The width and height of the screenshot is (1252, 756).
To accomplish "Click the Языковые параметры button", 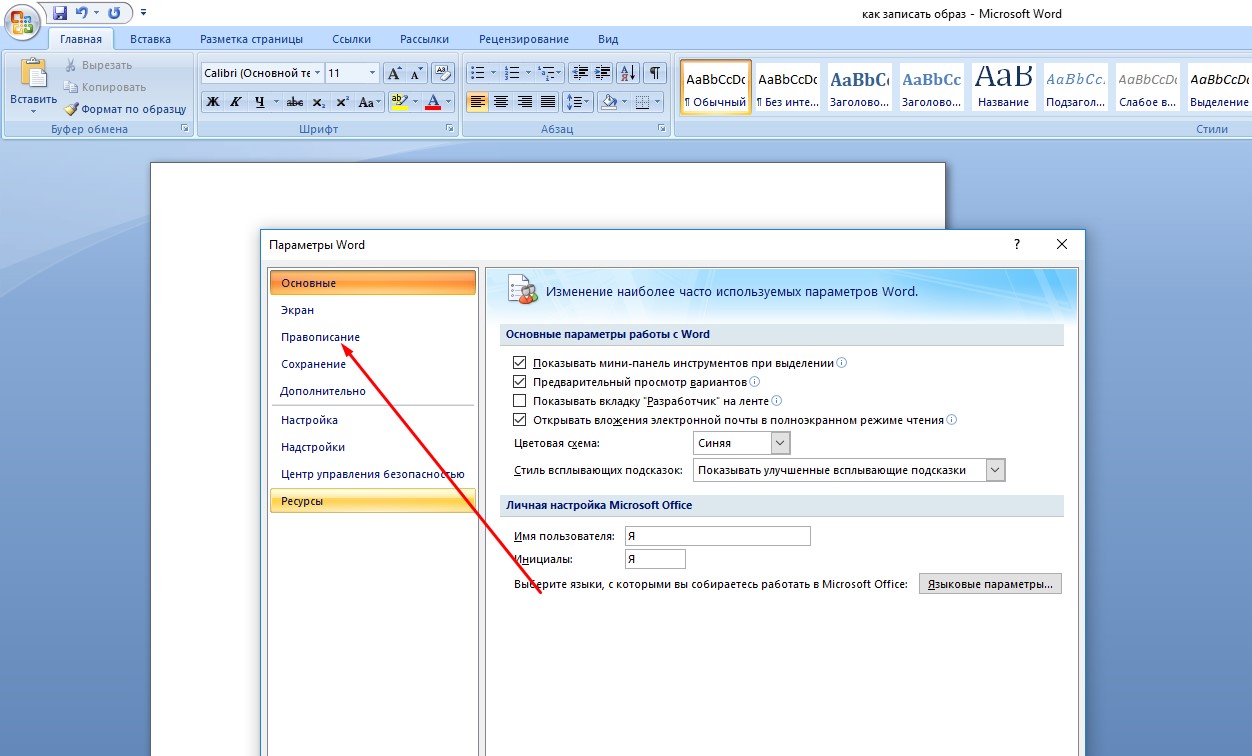I will point(990,584).
